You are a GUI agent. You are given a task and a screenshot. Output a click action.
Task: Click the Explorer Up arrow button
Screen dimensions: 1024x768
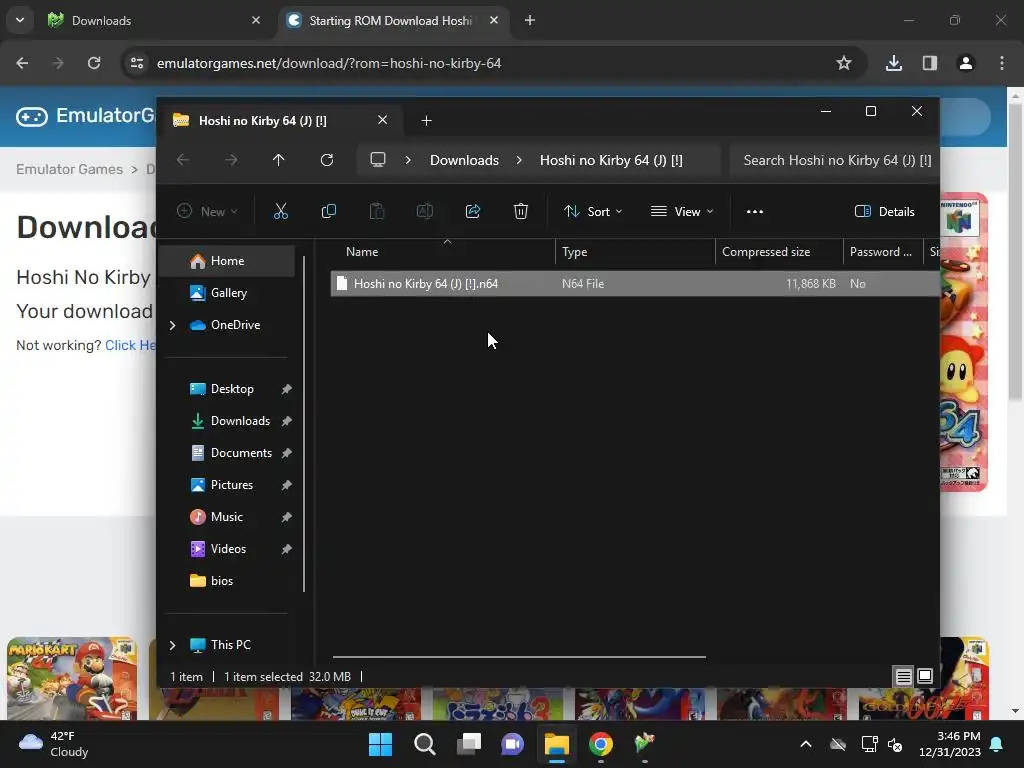278,160
